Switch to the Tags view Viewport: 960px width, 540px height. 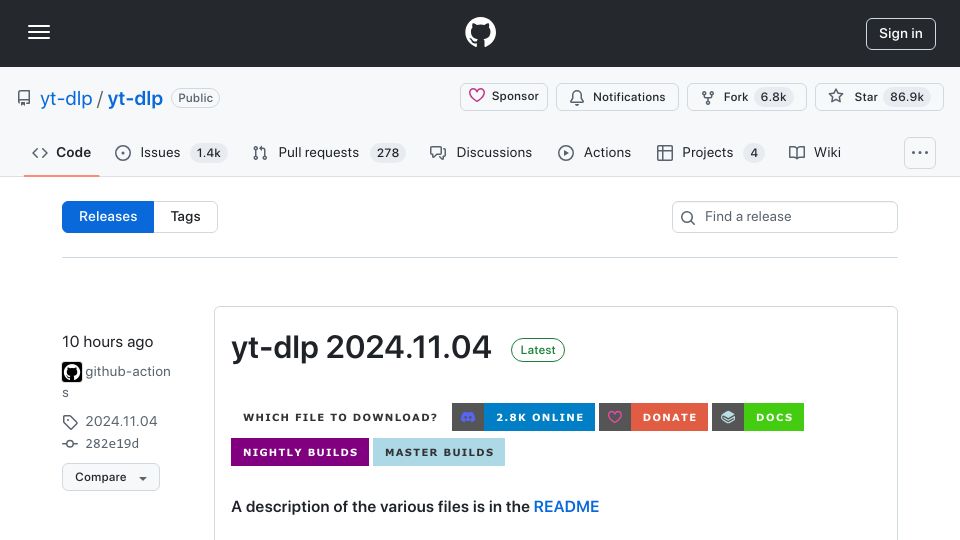pyautogui.click(x=186, y=217)
